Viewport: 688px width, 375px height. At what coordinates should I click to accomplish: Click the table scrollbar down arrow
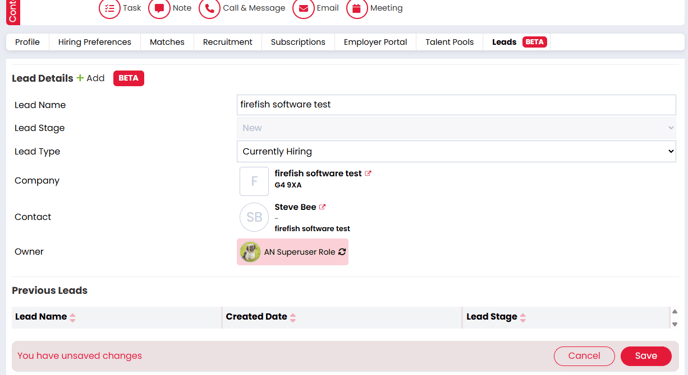[x=674, y=325]
